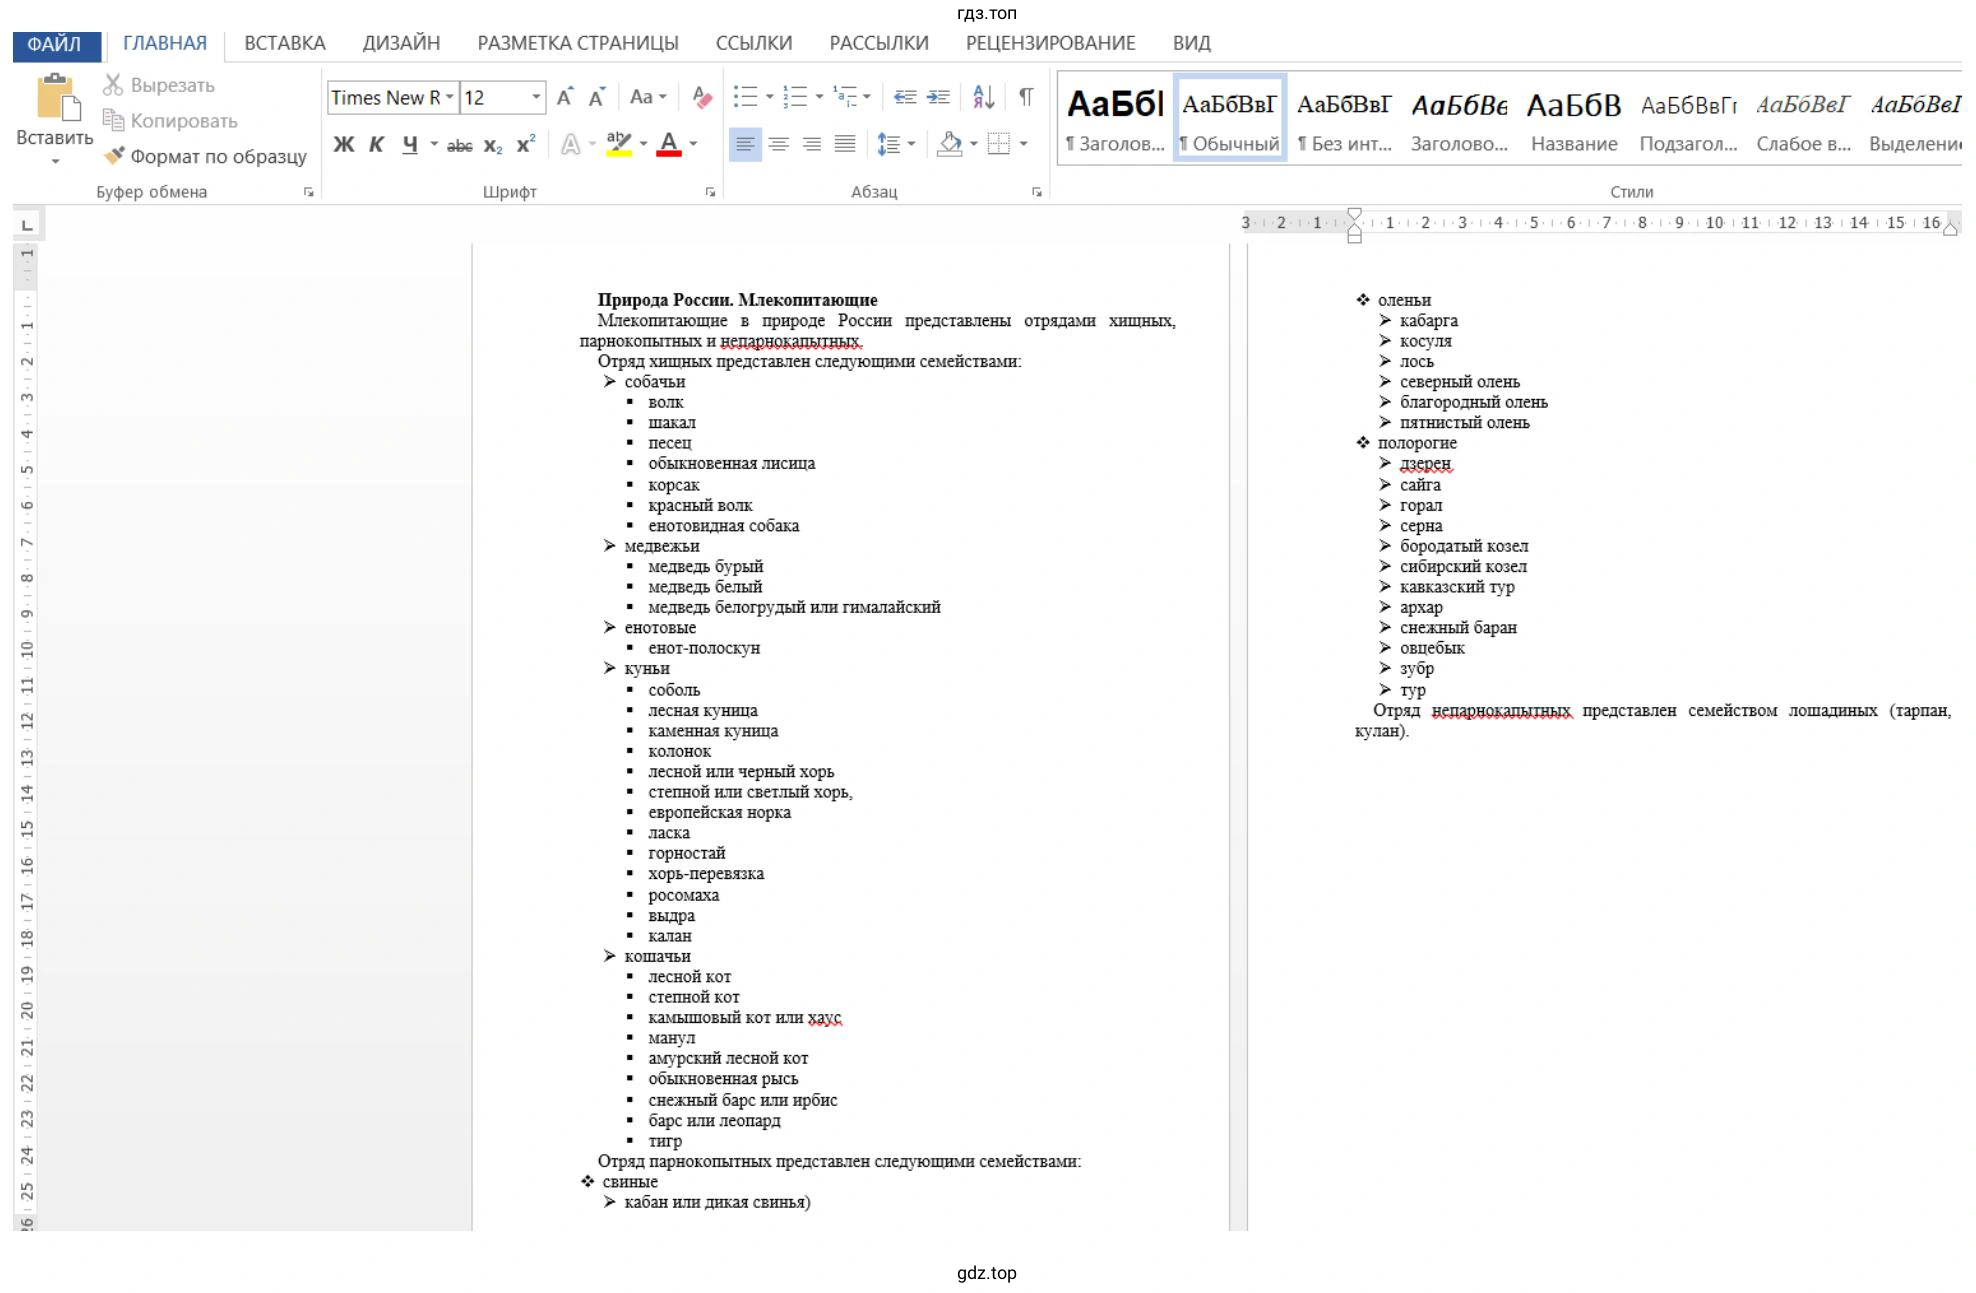The width and height of the screenshot is (1976, 1293).
Task: Activate Format Painter (Формат по образцу)
Action: click(x=206, y=156)
